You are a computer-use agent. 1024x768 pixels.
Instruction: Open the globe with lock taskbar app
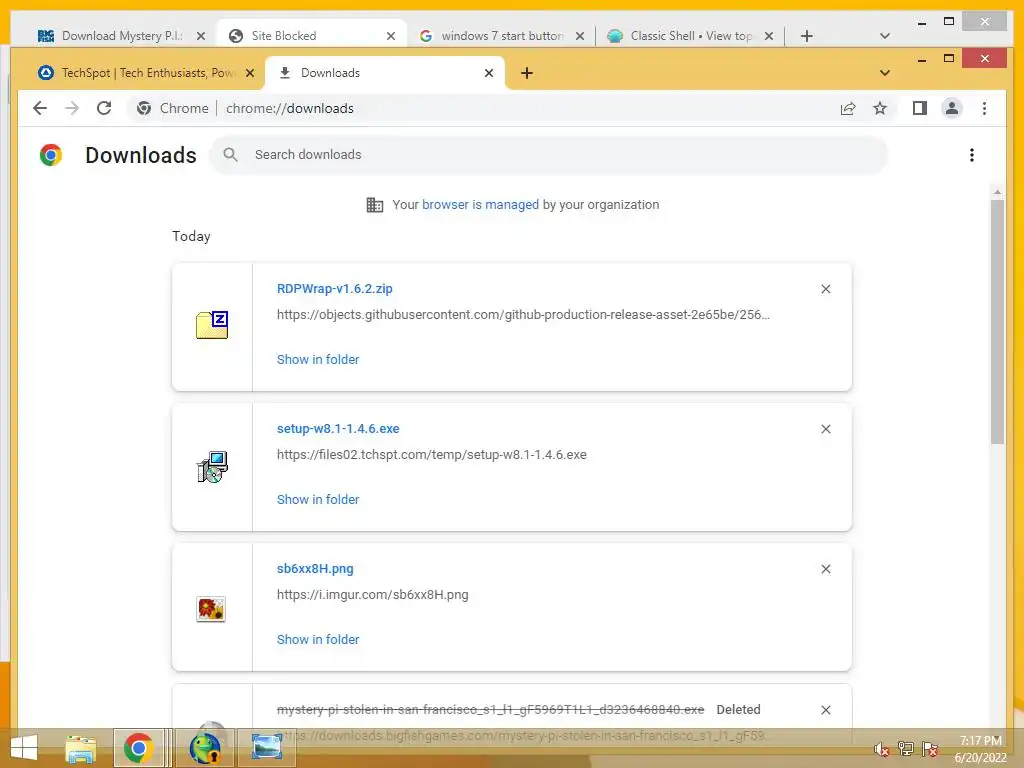coord(204,748)
